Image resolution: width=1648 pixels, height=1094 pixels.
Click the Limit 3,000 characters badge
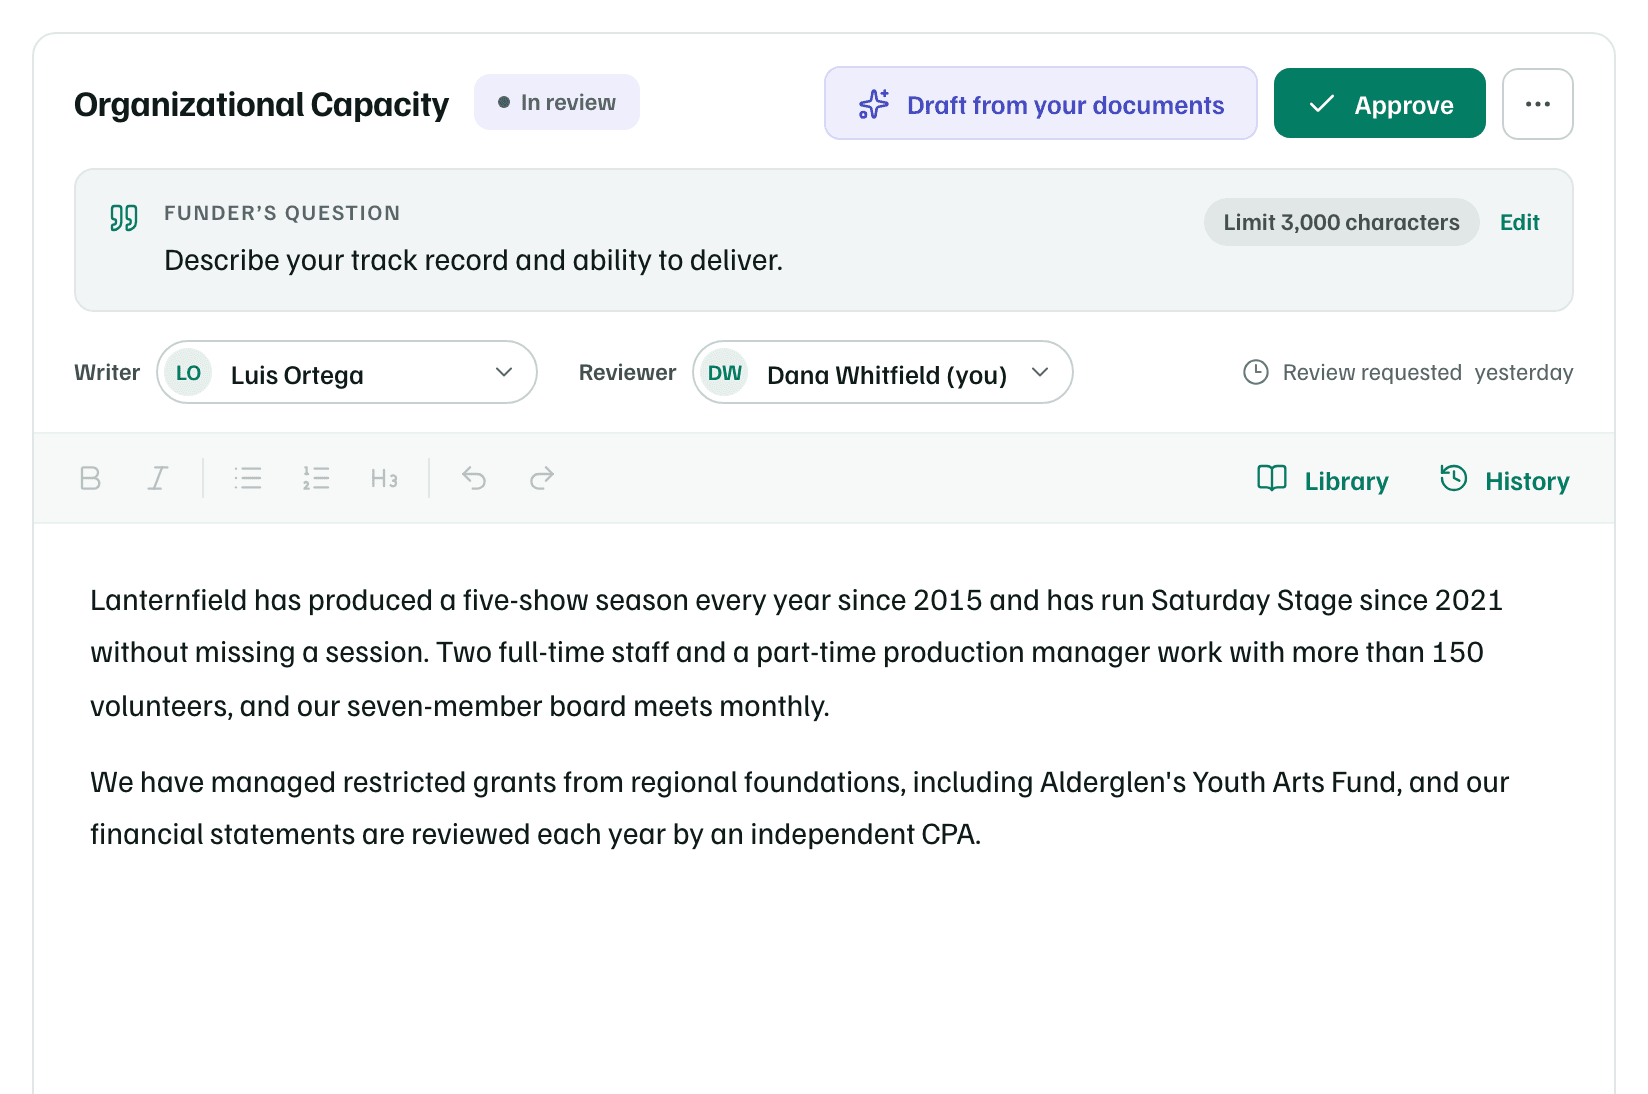(x=1341, y=222)
